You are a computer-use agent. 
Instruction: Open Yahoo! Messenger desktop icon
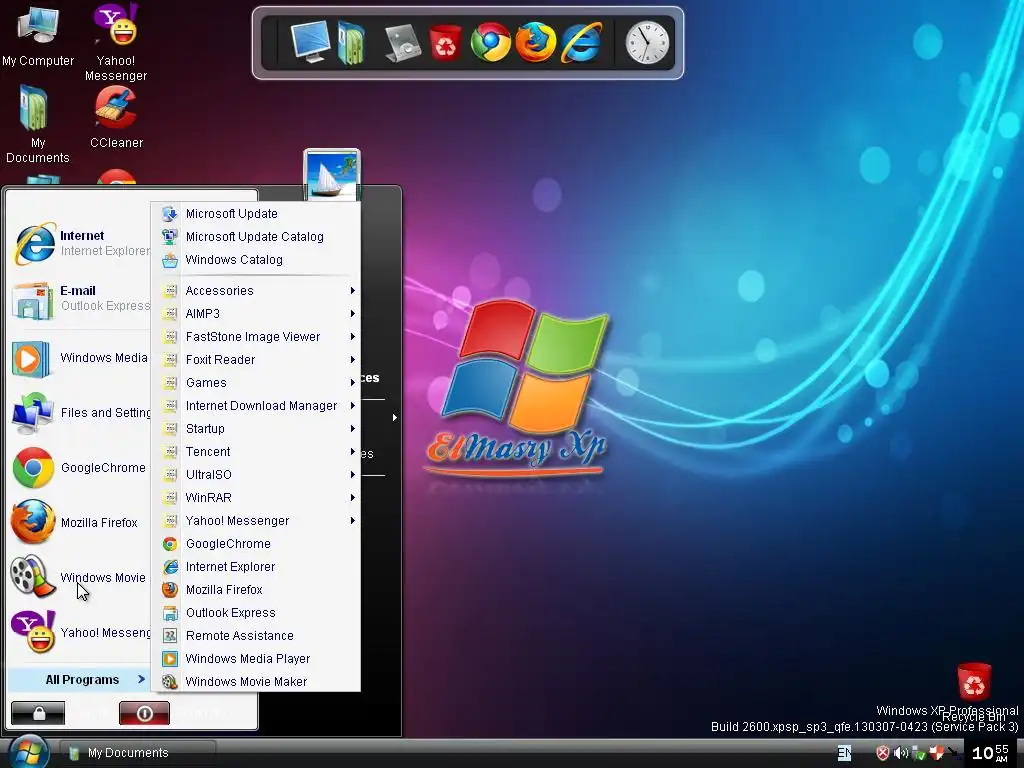tap(116, 42)
